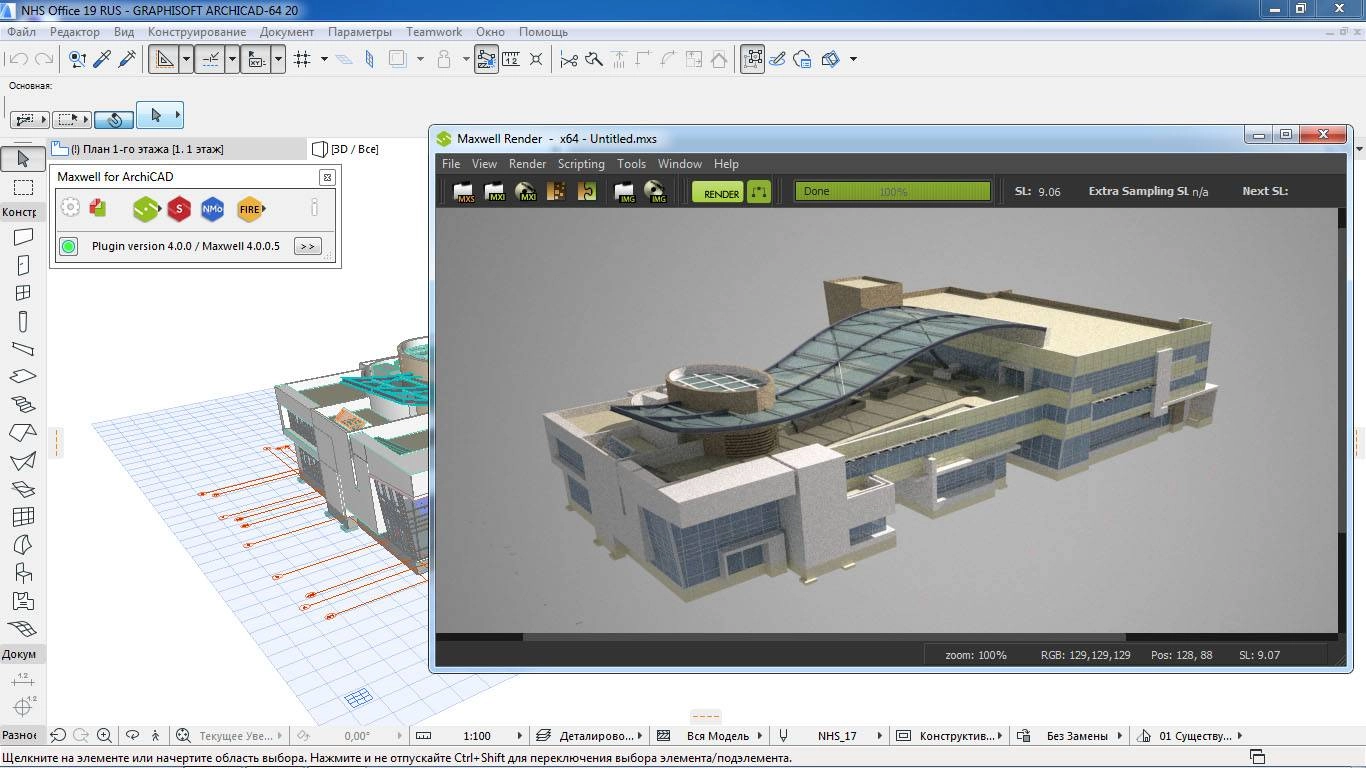
Task: Open the Teamwork menu
Action: pyautogui.click(x=434, y=32)
